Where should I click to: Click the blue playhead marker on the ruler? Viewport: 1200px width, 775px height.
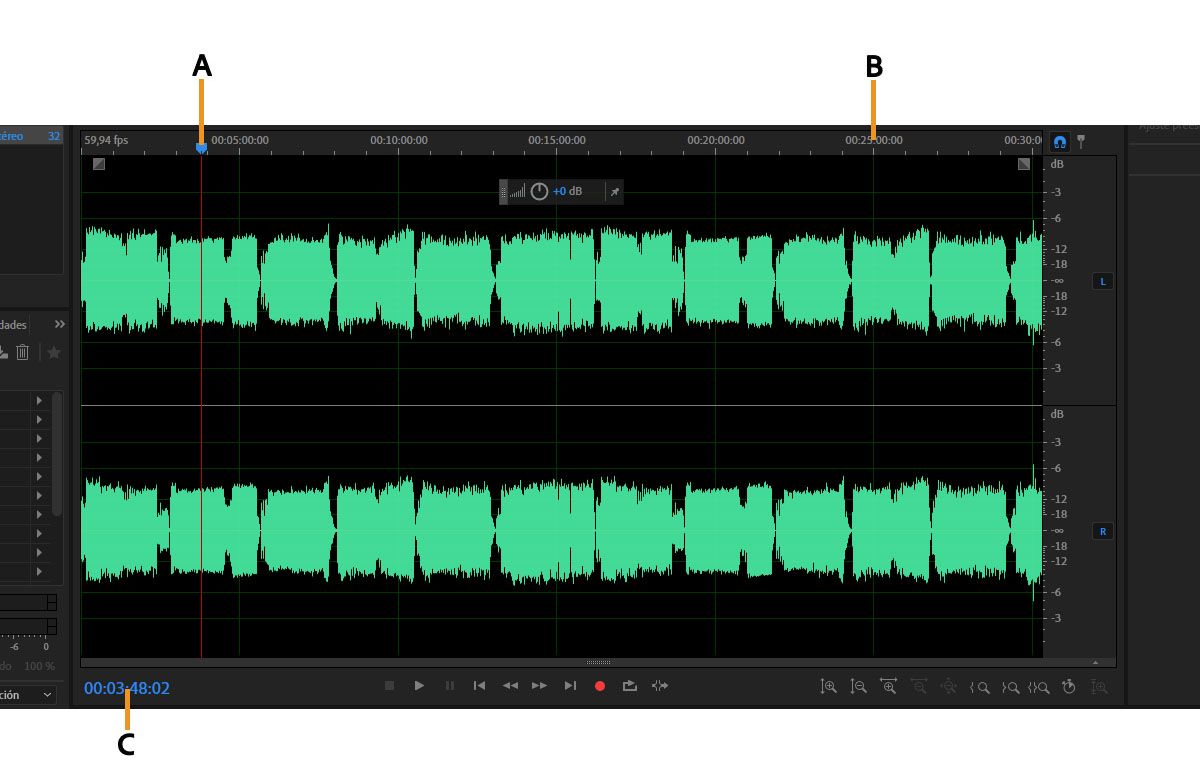coord(201,148)
